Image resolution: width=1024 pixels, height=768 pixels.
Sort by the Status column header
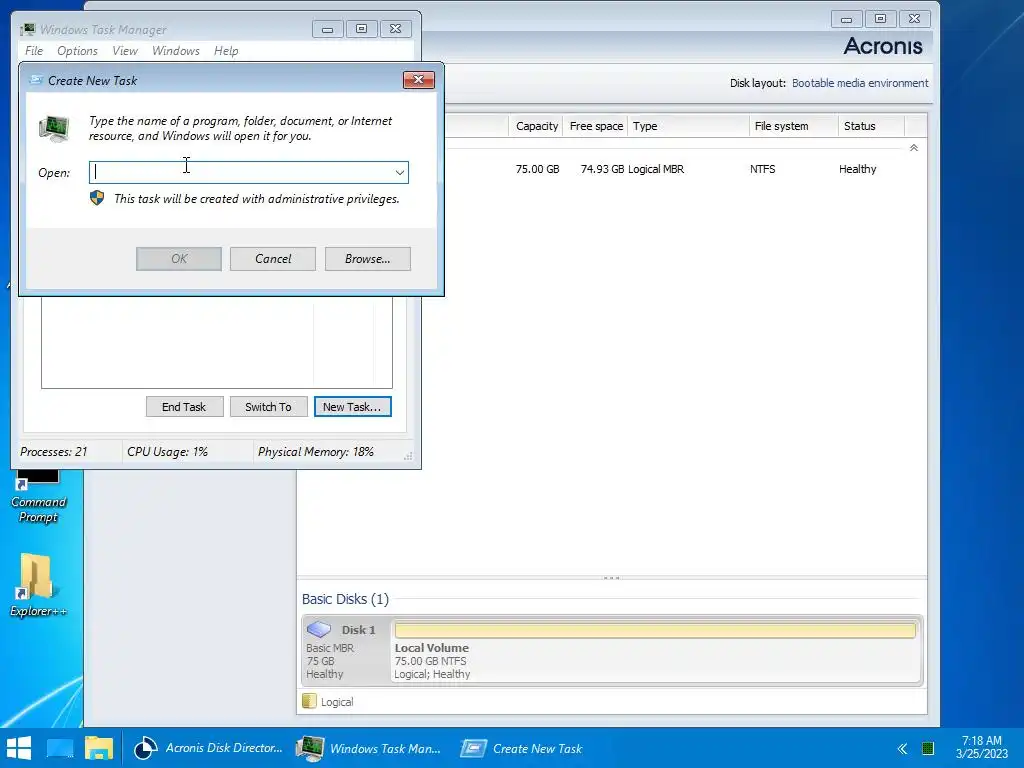click(871, 126)
